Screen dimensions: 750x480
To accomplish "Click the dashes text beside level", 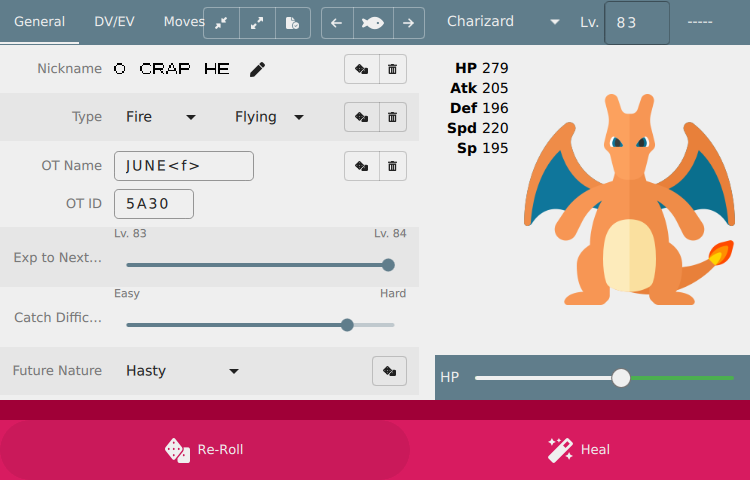I will (x=700, y=22).
